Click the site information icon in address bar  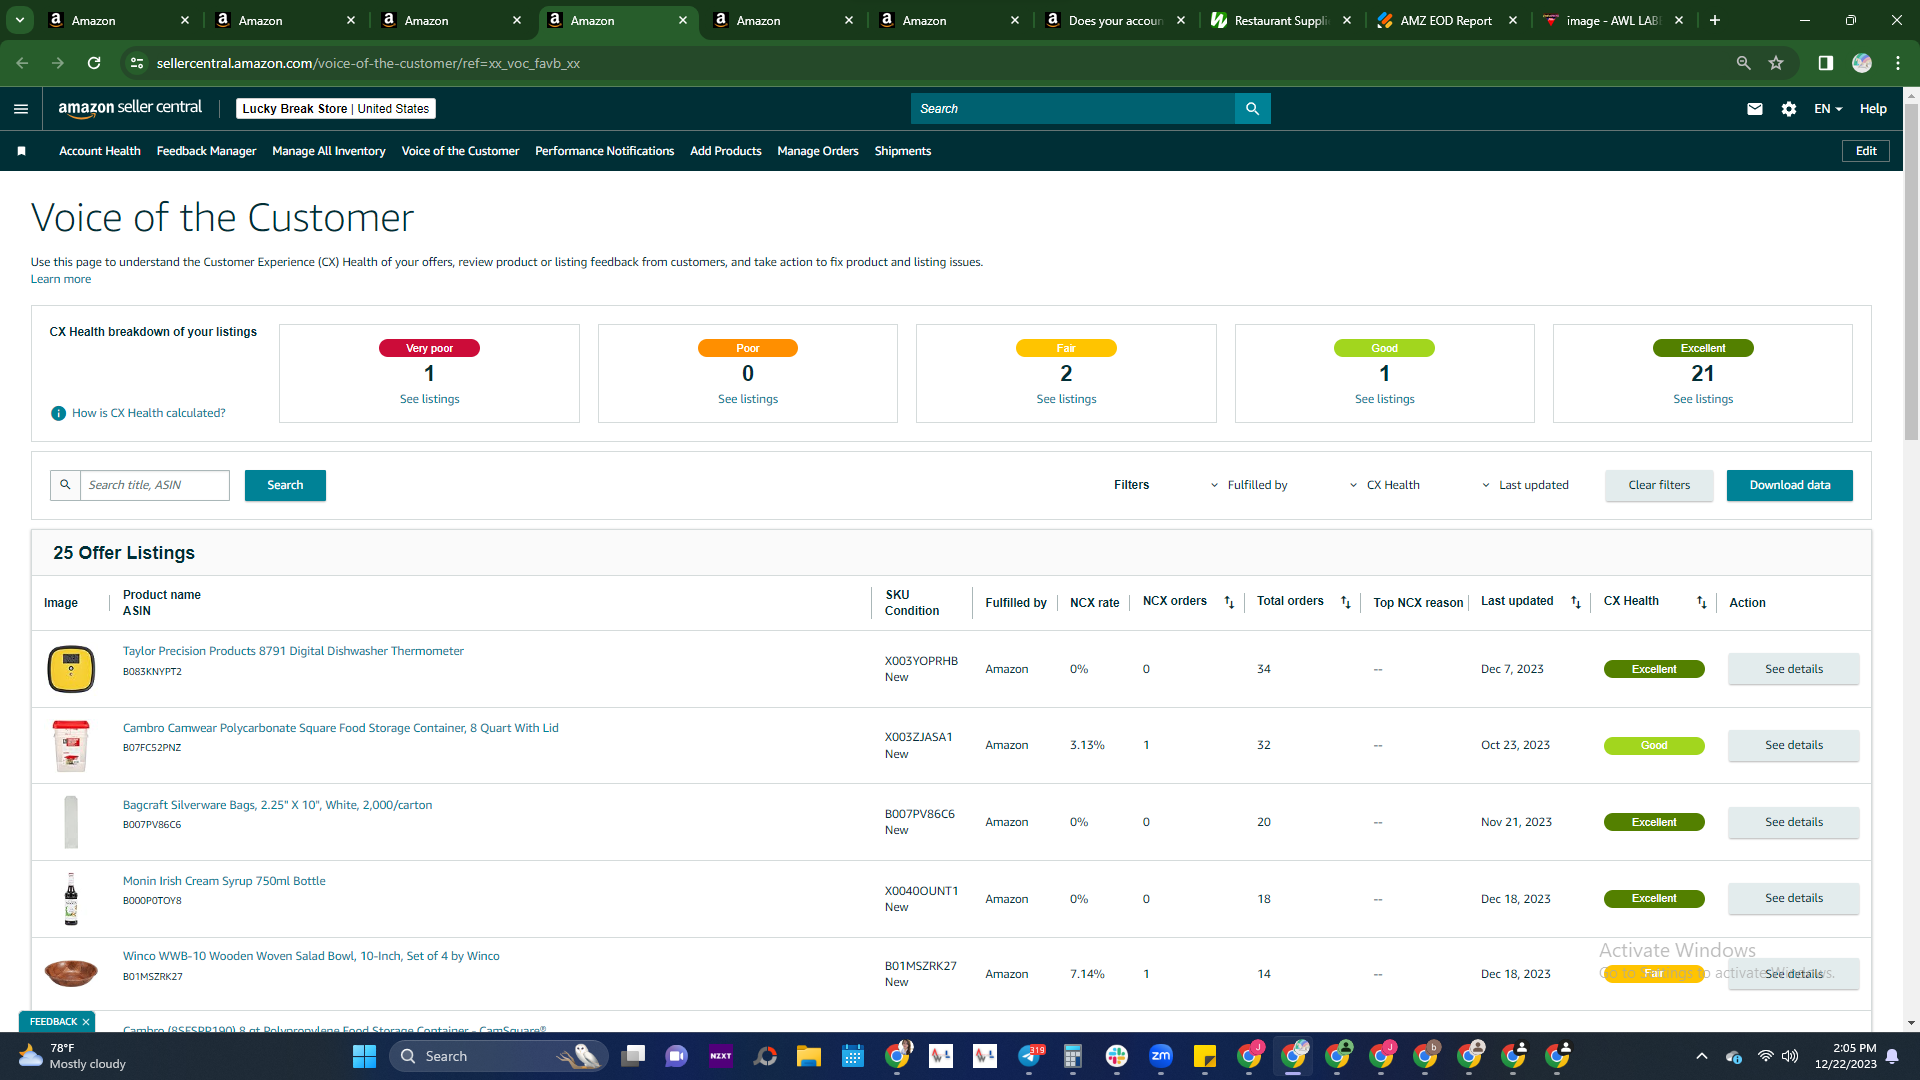(137, 63)
